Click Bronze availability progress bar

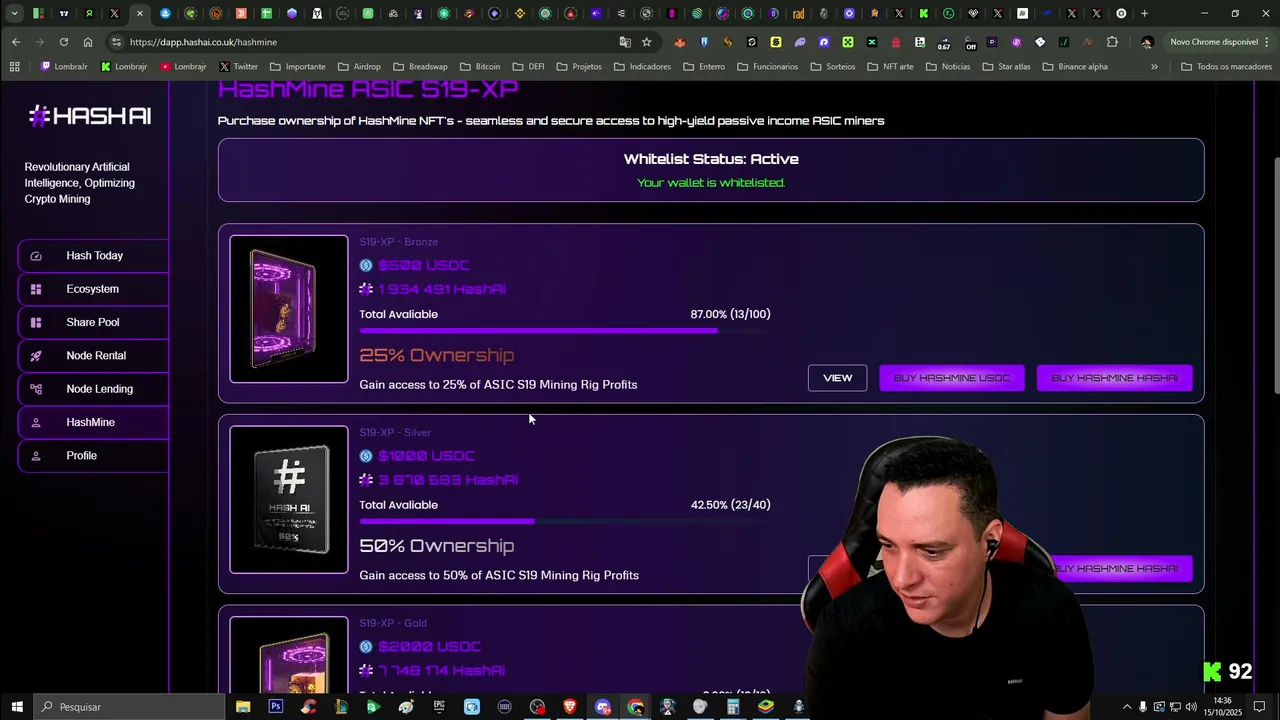click(564, 330)
